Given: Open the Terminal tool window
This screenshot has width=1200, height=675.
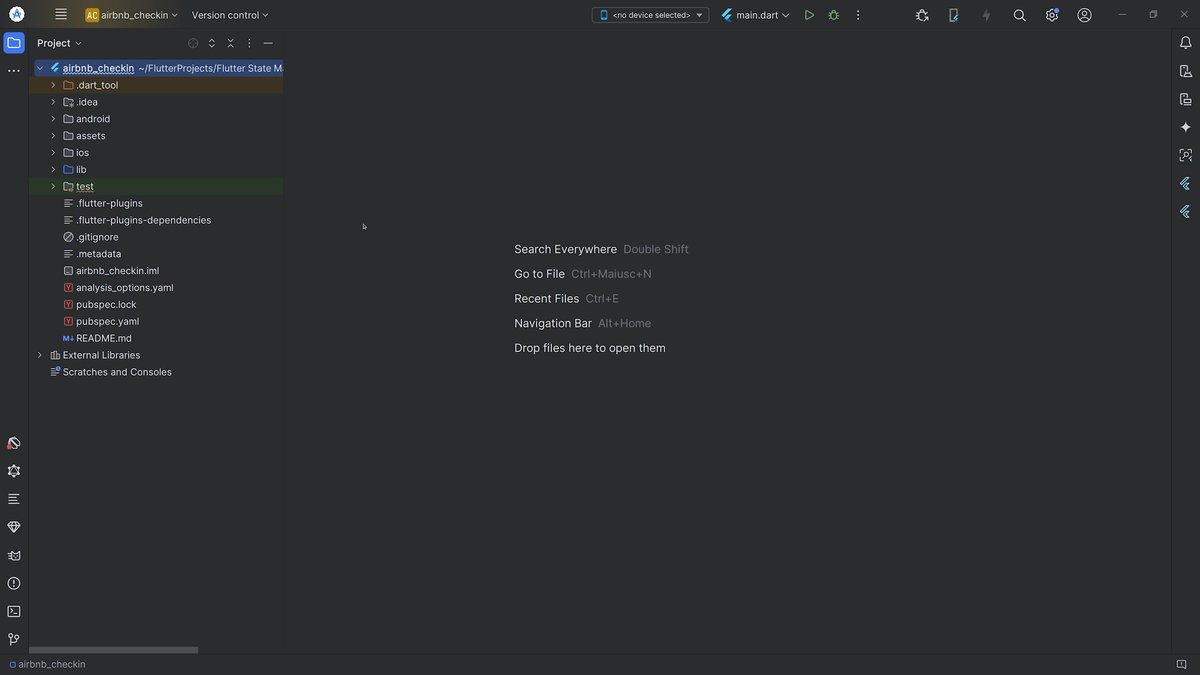Looking at the screenshot, I should (x=14, y=611).
